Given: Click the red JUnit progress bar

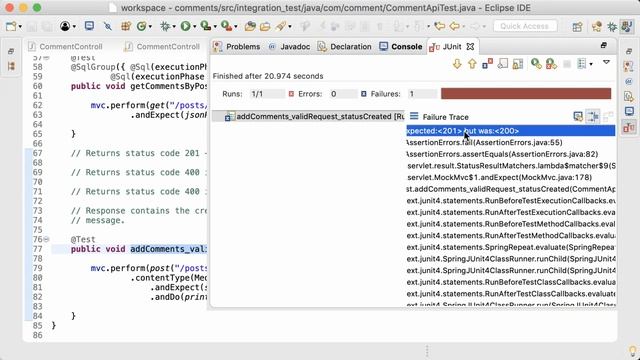Looking at the screenshot, I should (526, 93).
